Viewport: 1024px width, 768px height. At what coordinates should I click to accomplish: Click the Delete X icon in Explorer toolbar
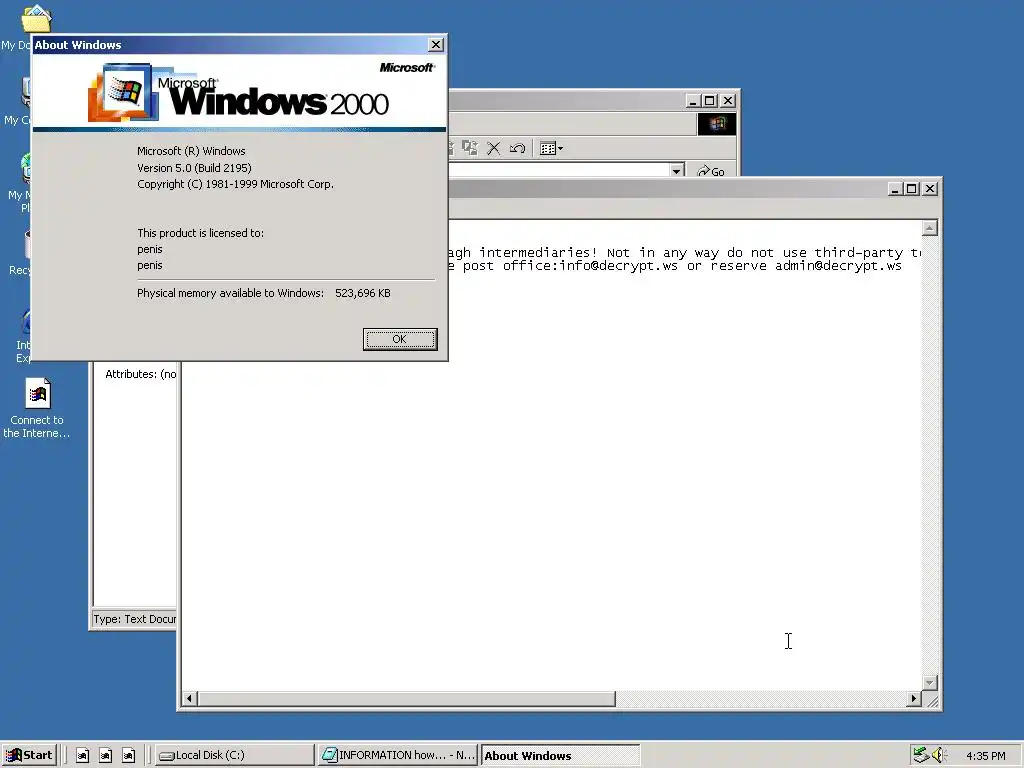494,148
